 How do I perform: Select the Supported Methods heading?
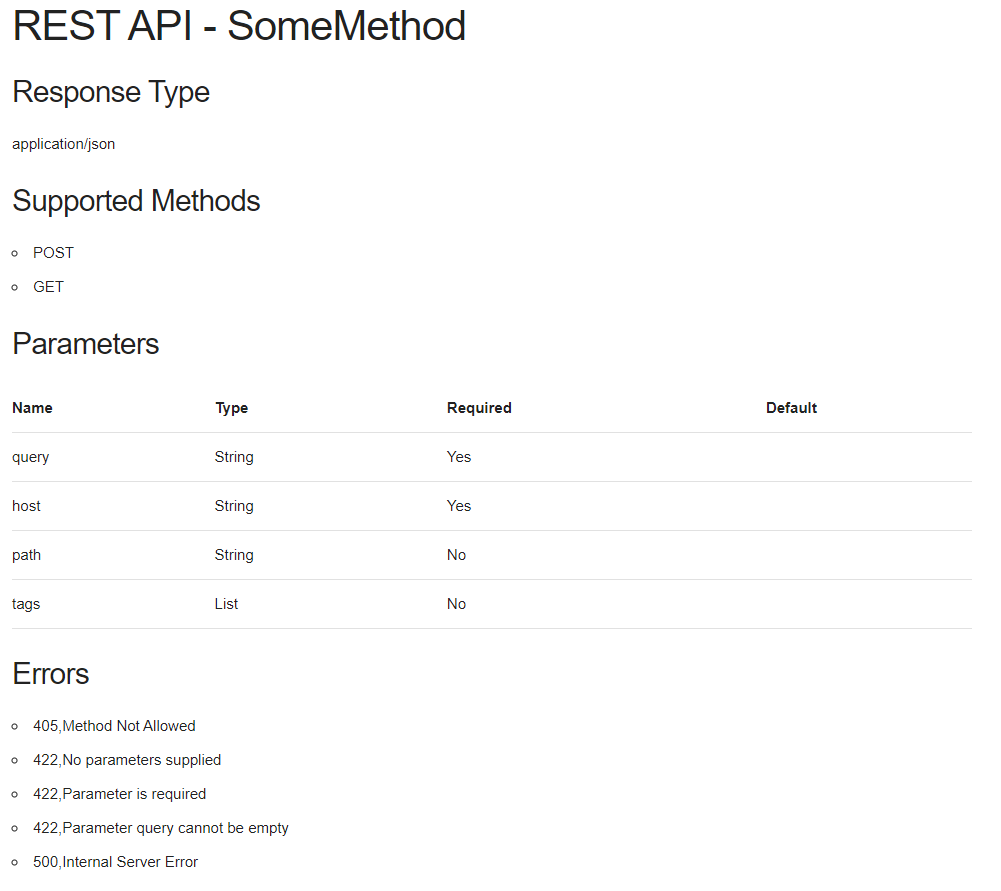(136, 201)
